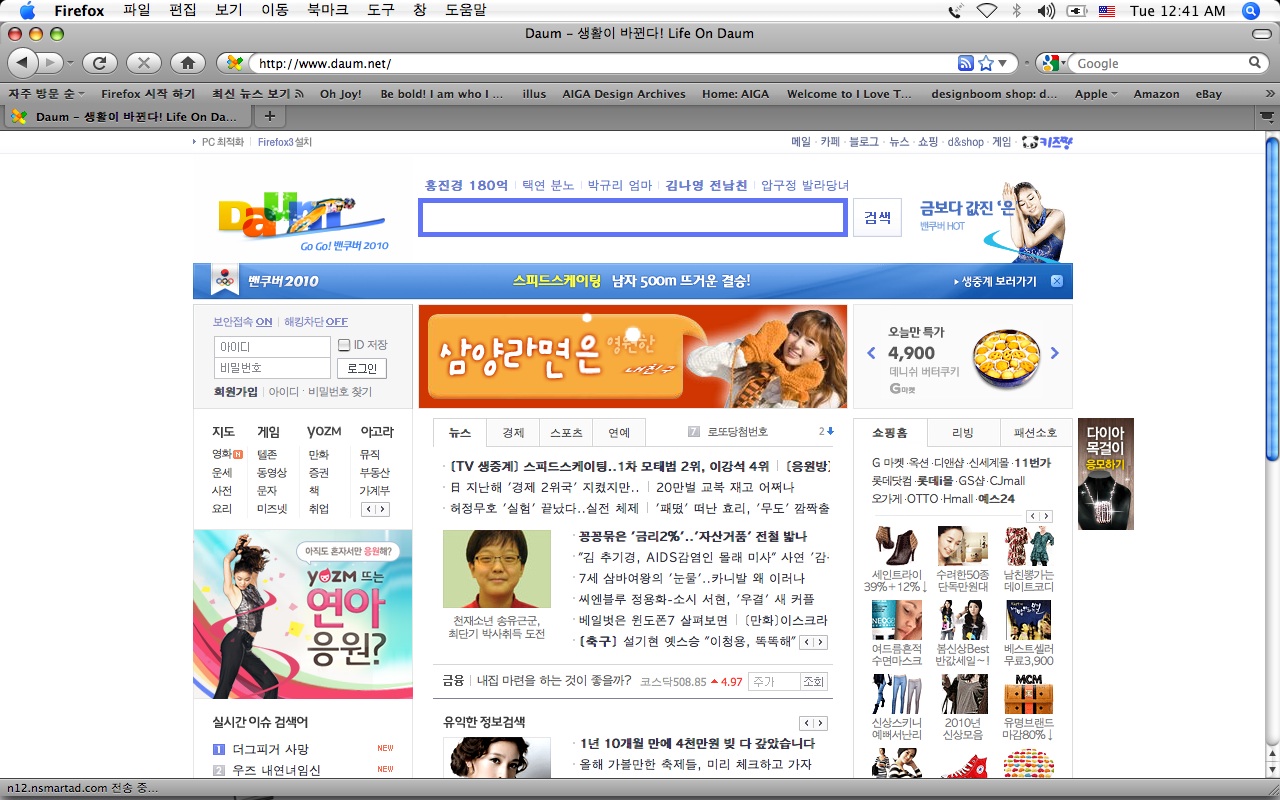Screen dimensions: 1280x800
Task: Click the 홍진경 180억 trending keyword
Action: 466,185
